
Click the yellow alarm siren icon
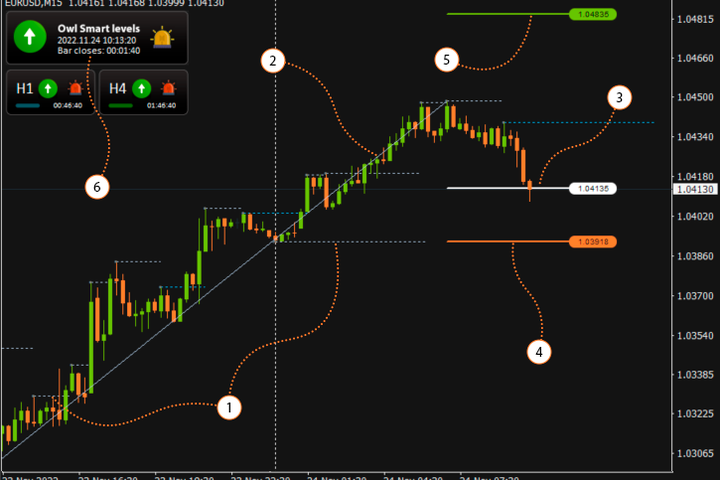[163, 38]
